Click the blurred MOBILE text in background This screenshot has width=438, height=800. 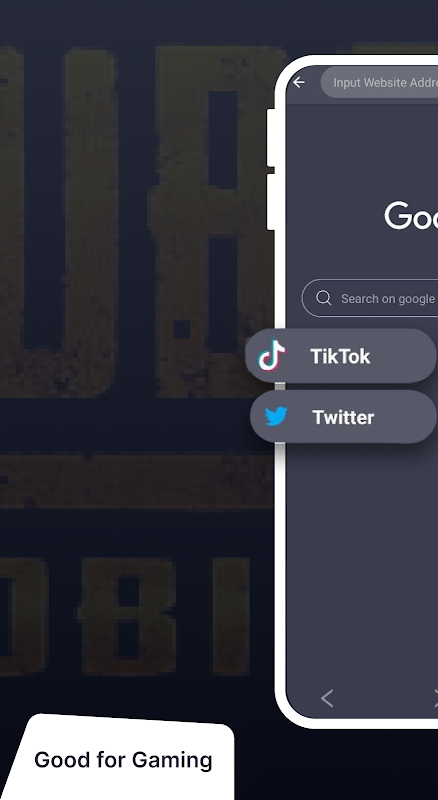click(125, 616)
